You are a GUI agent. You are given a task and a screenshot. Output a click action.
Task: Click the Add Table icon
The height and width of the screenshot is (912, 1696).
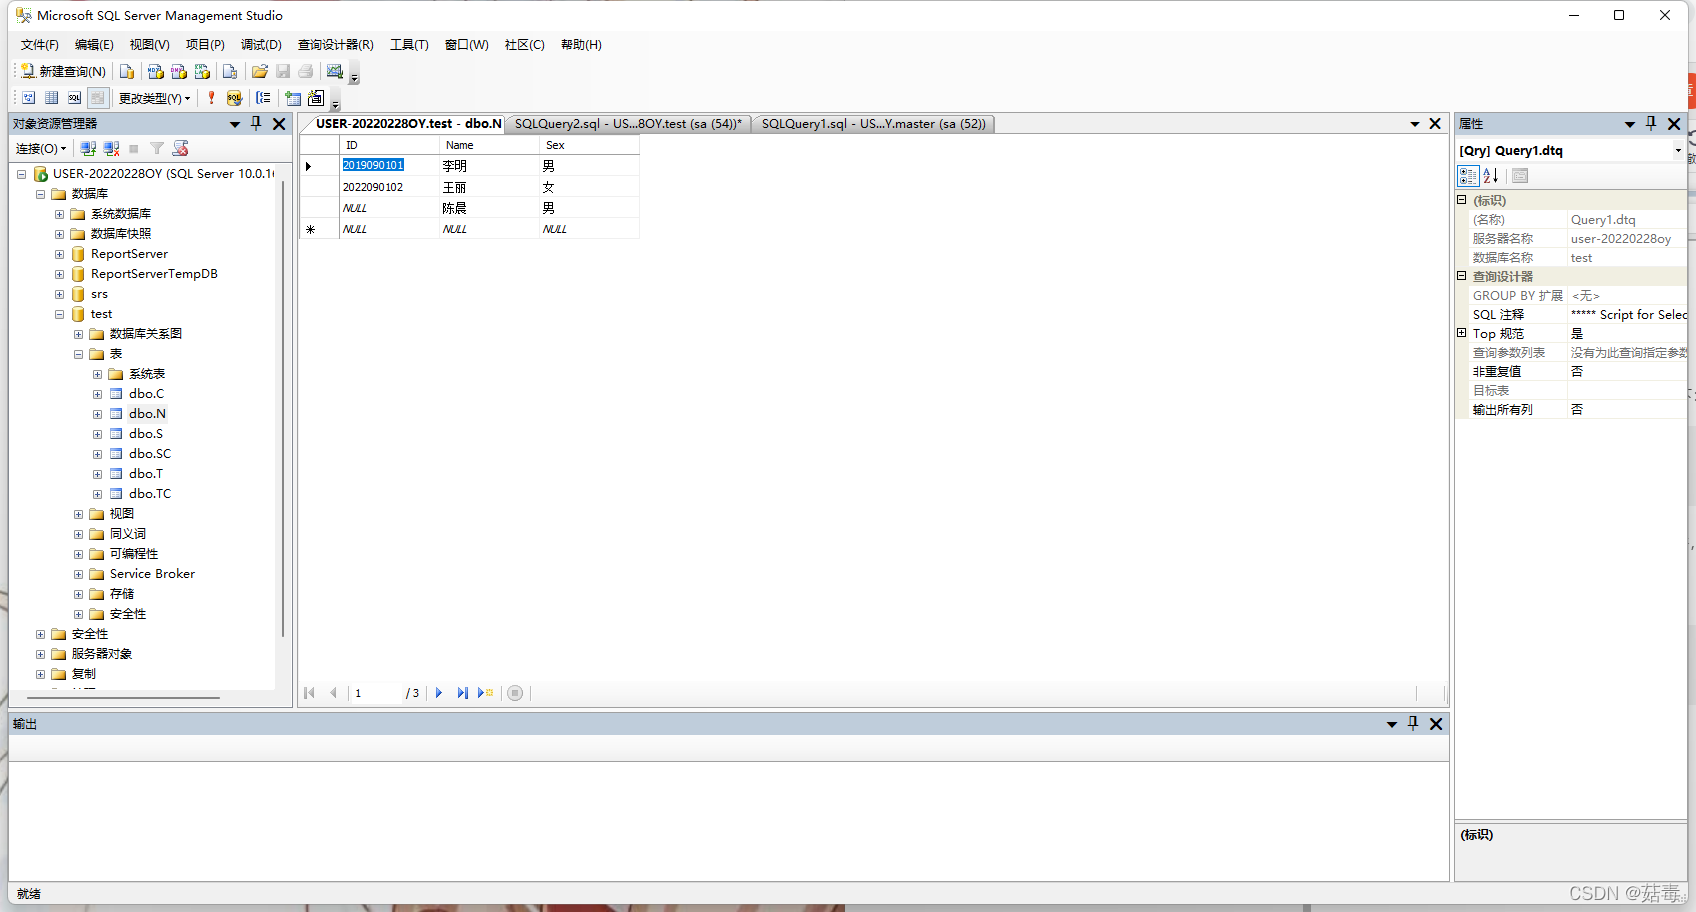[x=293, y=98]
